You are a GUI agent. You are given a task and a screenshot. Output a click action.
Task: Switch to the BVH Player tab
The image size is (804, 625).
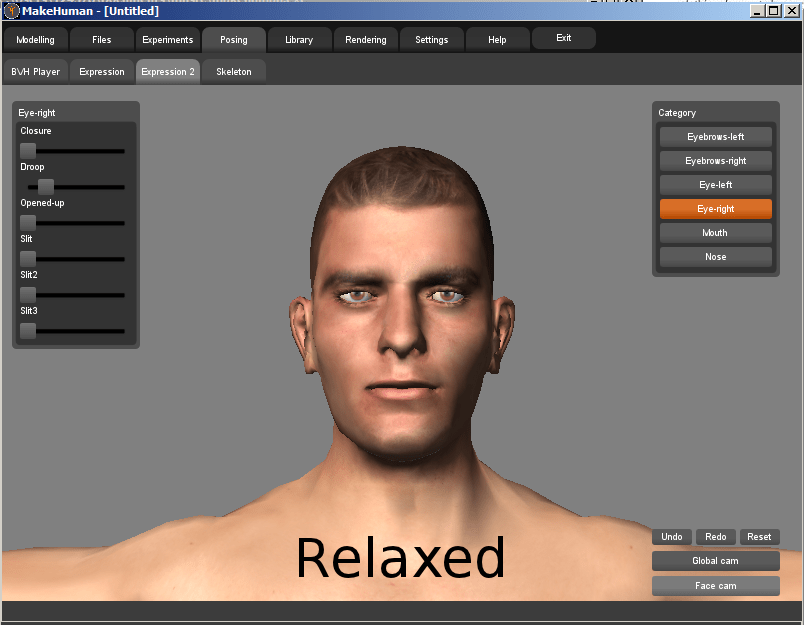pos(36,71)
